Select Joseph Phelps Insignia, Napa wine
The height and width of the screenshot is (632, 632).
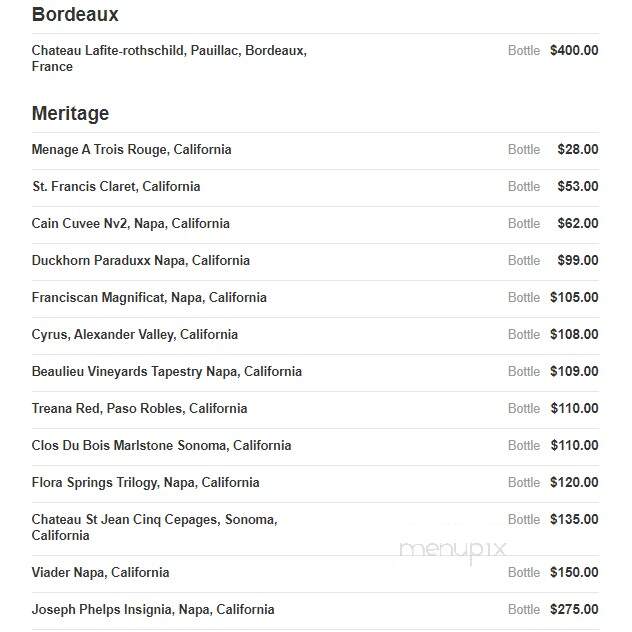(x=153, y=610)
